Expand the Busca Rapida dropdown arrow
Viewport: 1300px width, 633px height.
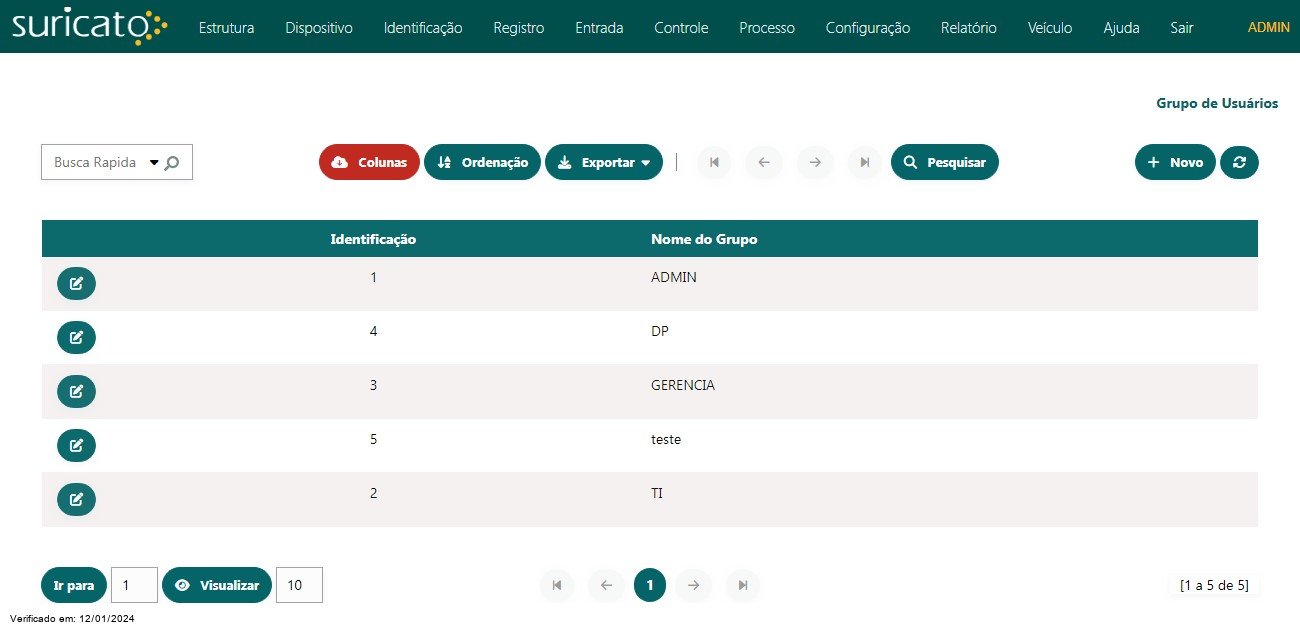(x=154, y=162)
